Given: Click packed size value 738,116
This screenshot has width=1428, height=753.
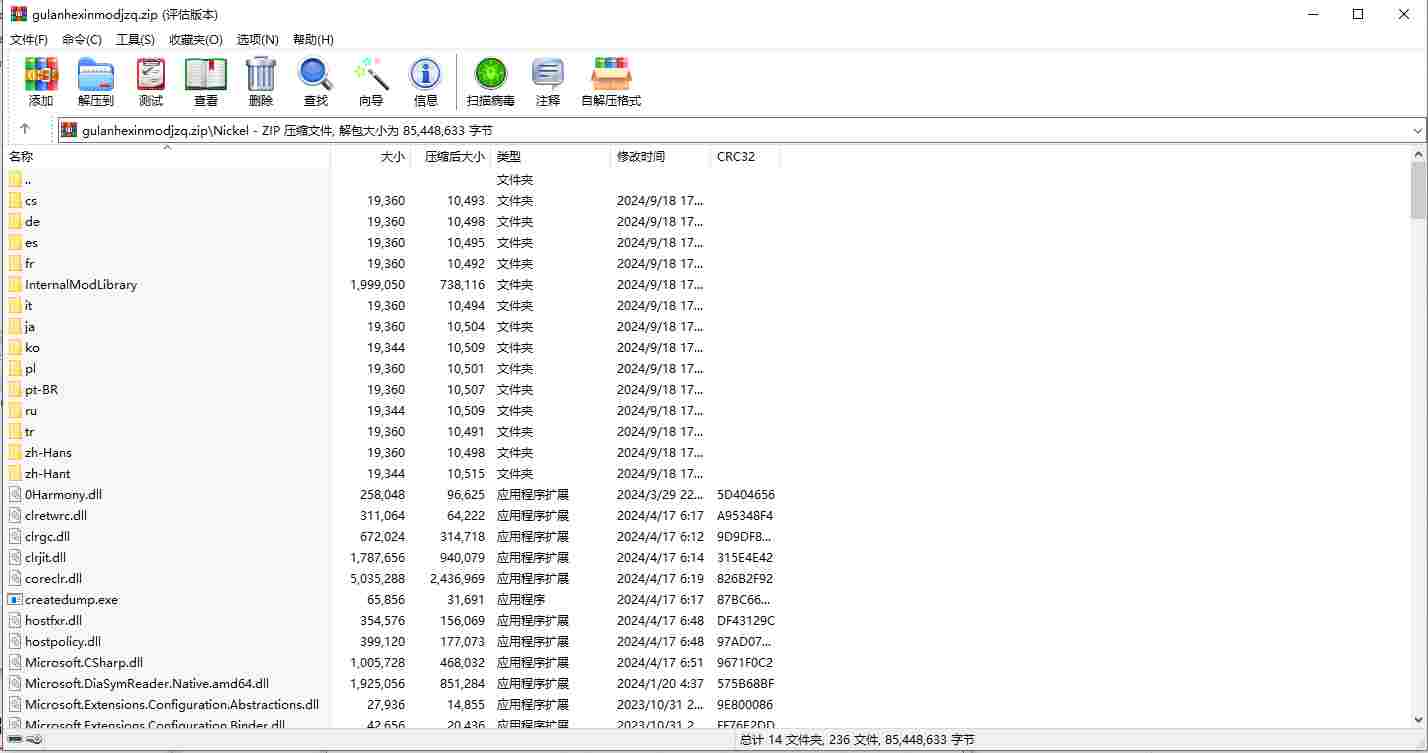Looking at the screenshot, I should [462, 284].
